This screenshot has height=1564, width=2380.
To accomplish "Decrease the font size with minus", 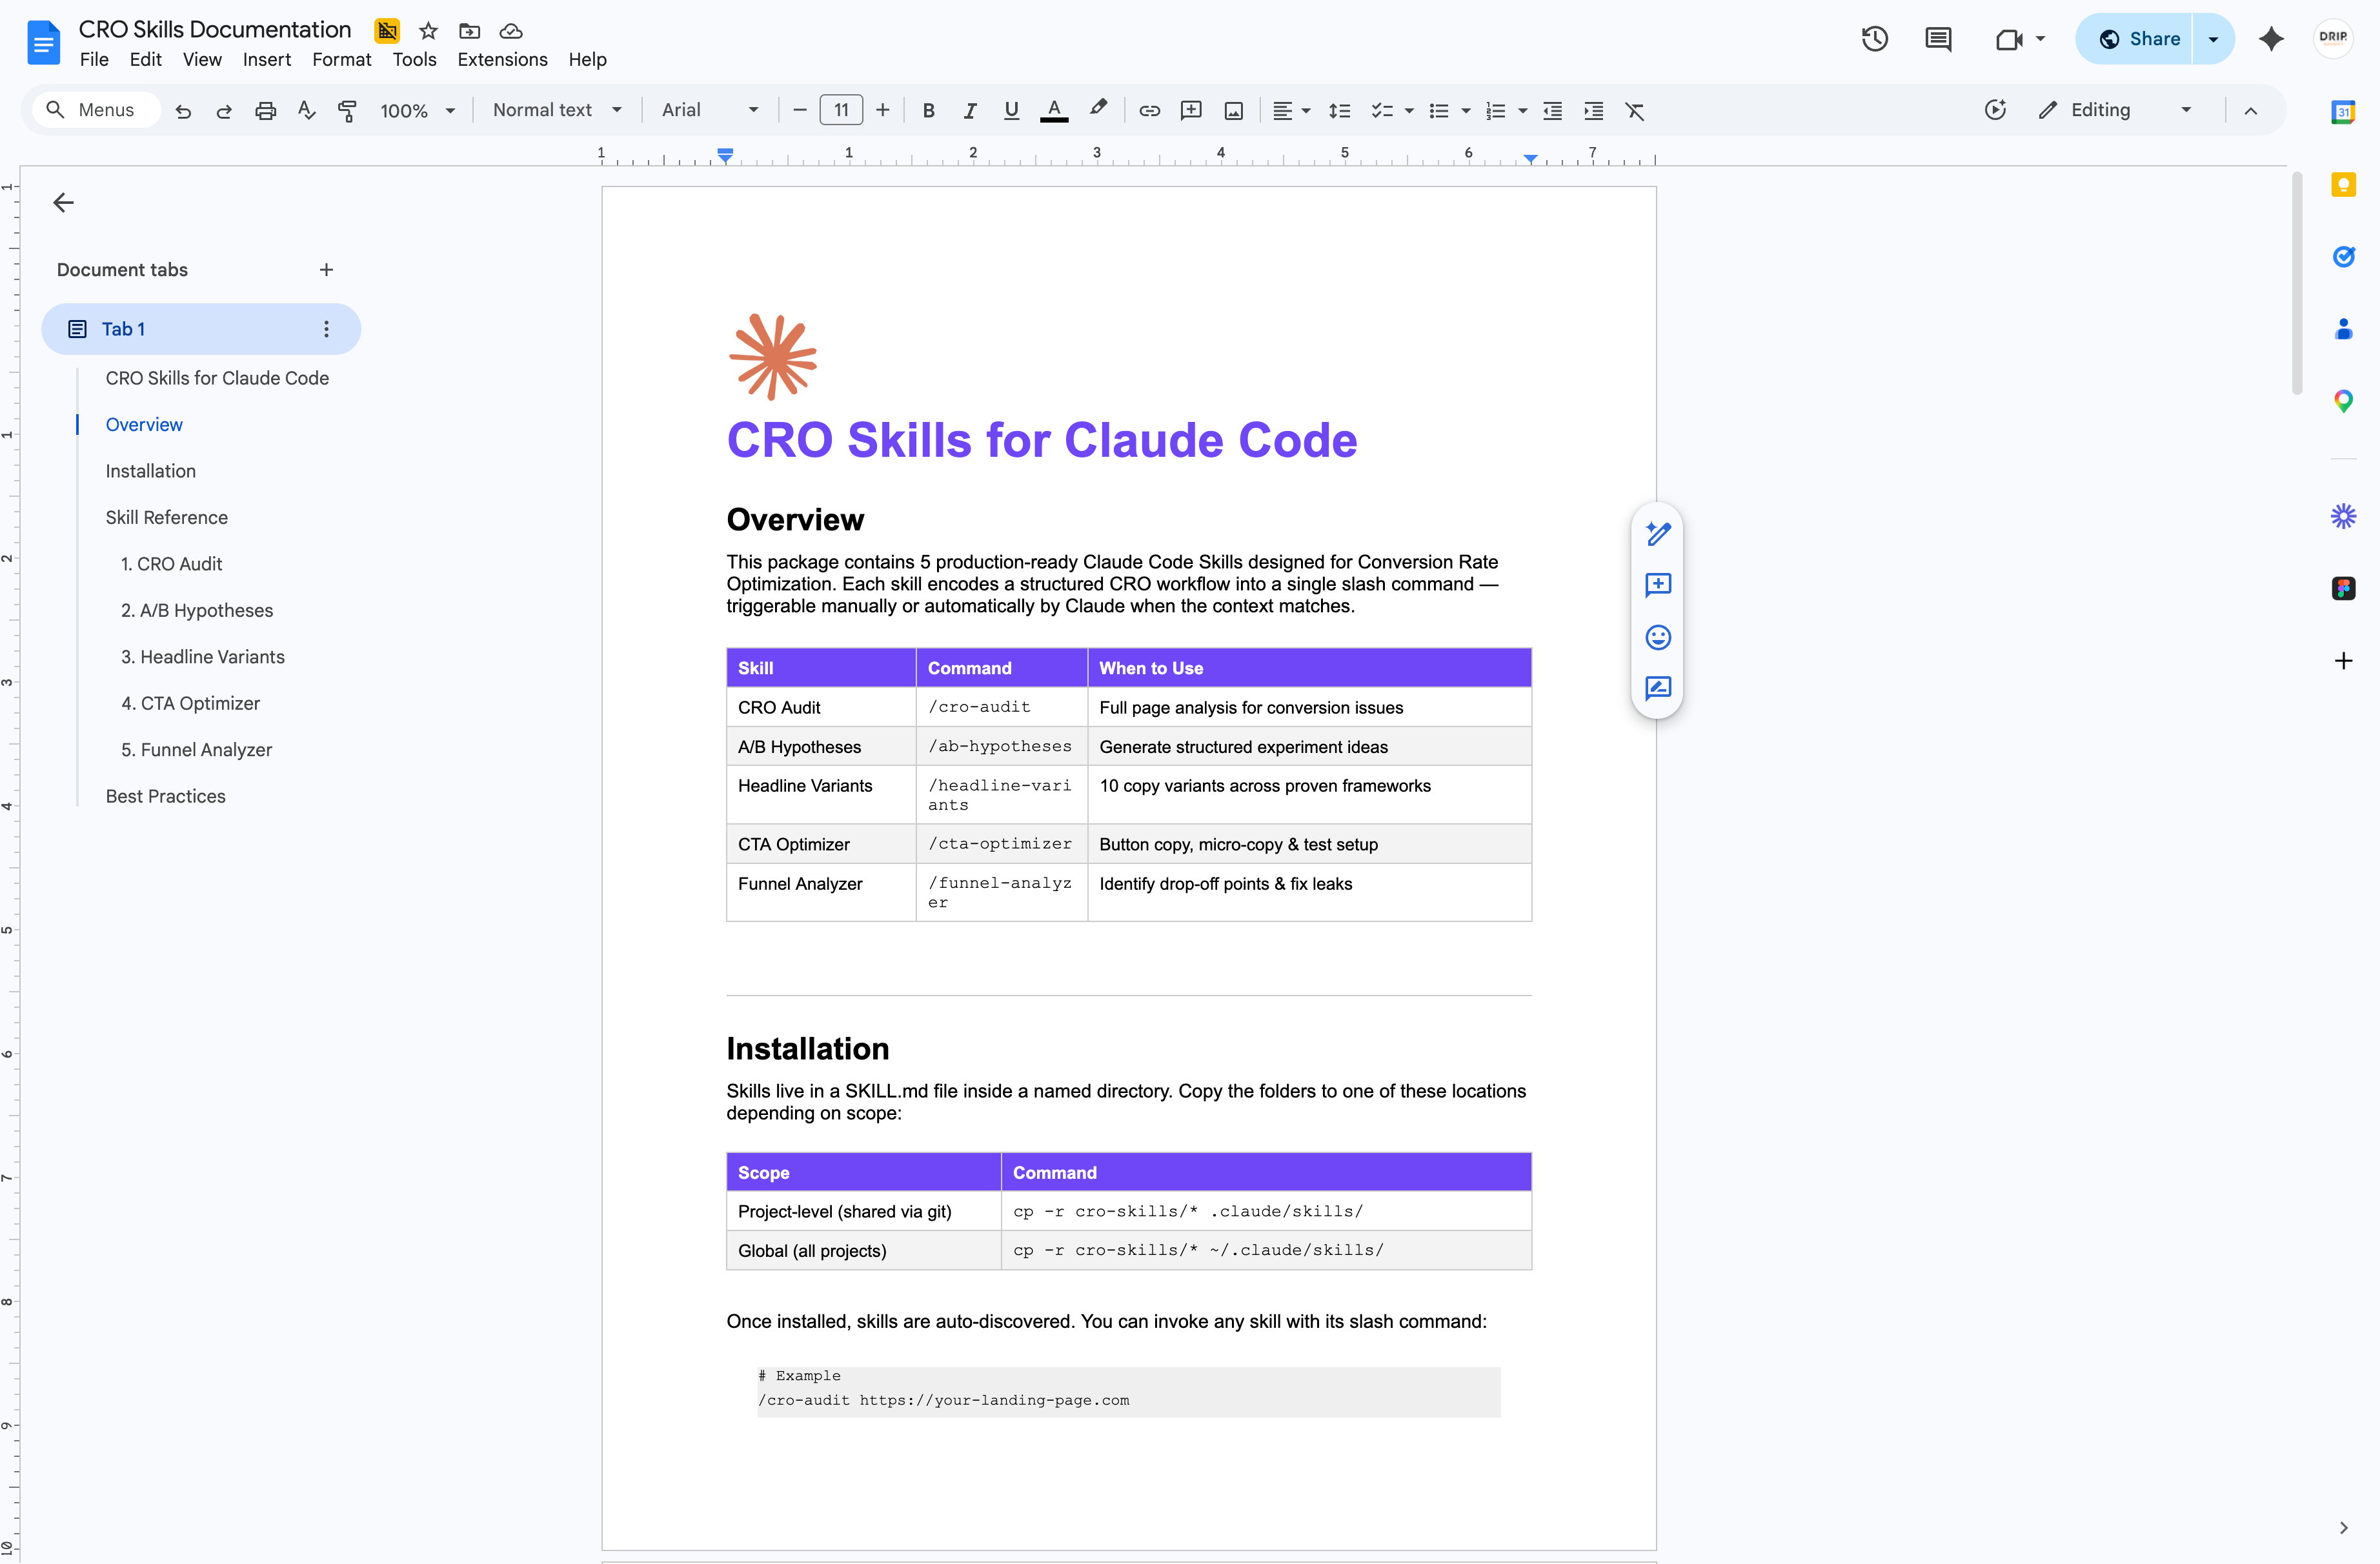I will [800, 111].
